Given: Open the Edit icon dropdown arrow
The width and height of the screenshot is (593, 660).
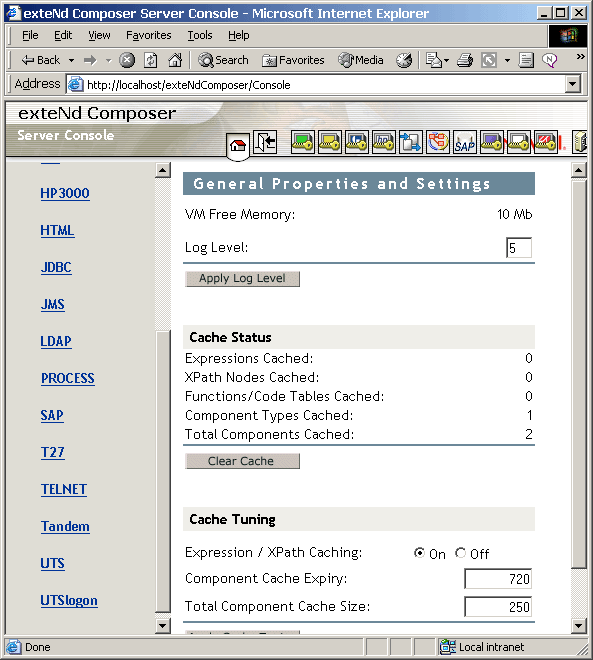Looking at the screenshot, I should tap(507, 61).
